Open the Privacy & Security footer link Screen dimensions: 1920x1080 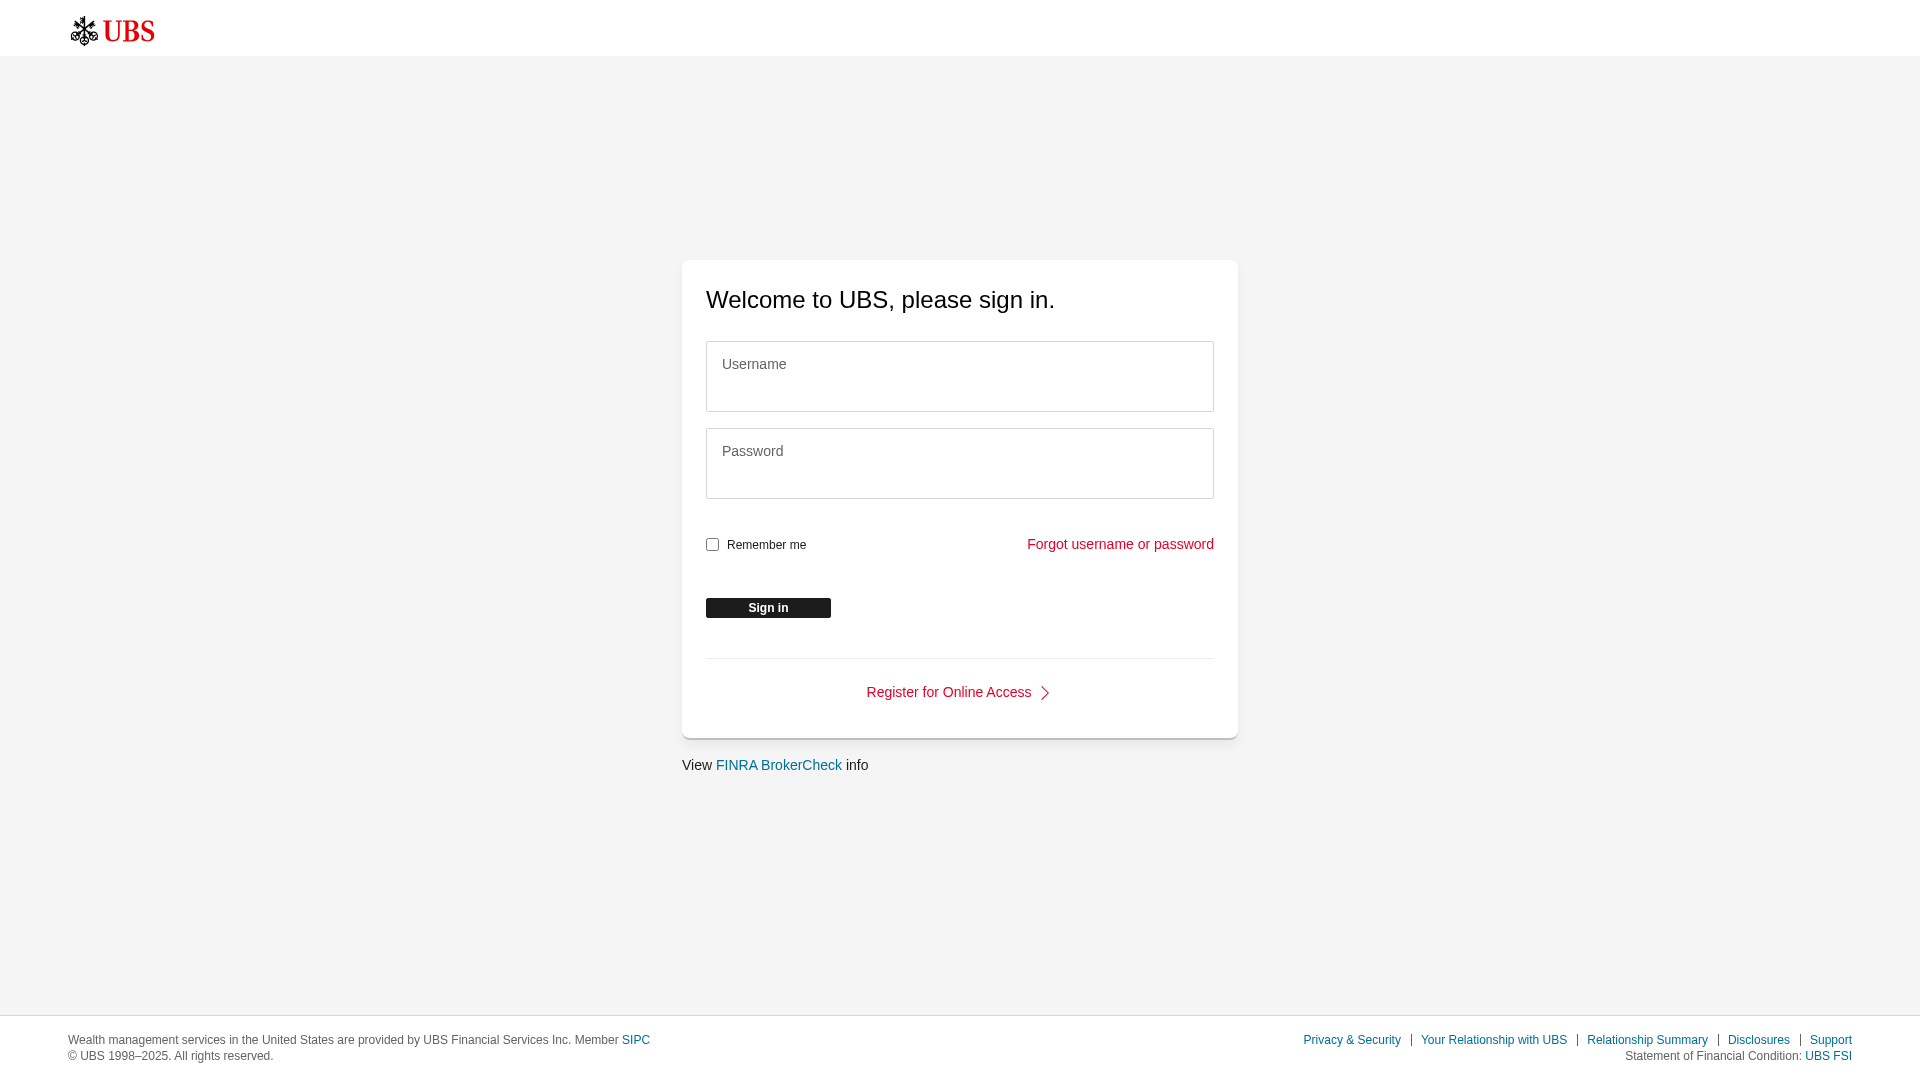click(x=1352, y=1040)
